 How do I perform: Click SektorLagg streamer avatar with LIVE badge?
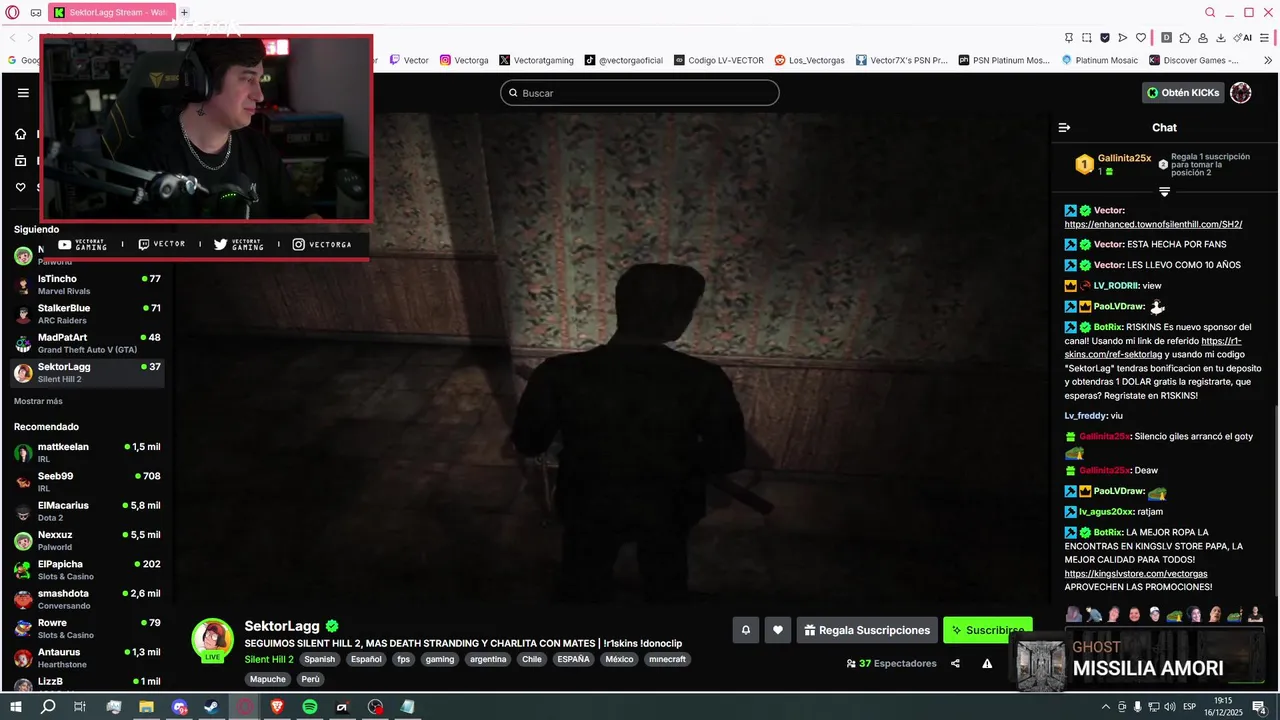coord(212,640)
